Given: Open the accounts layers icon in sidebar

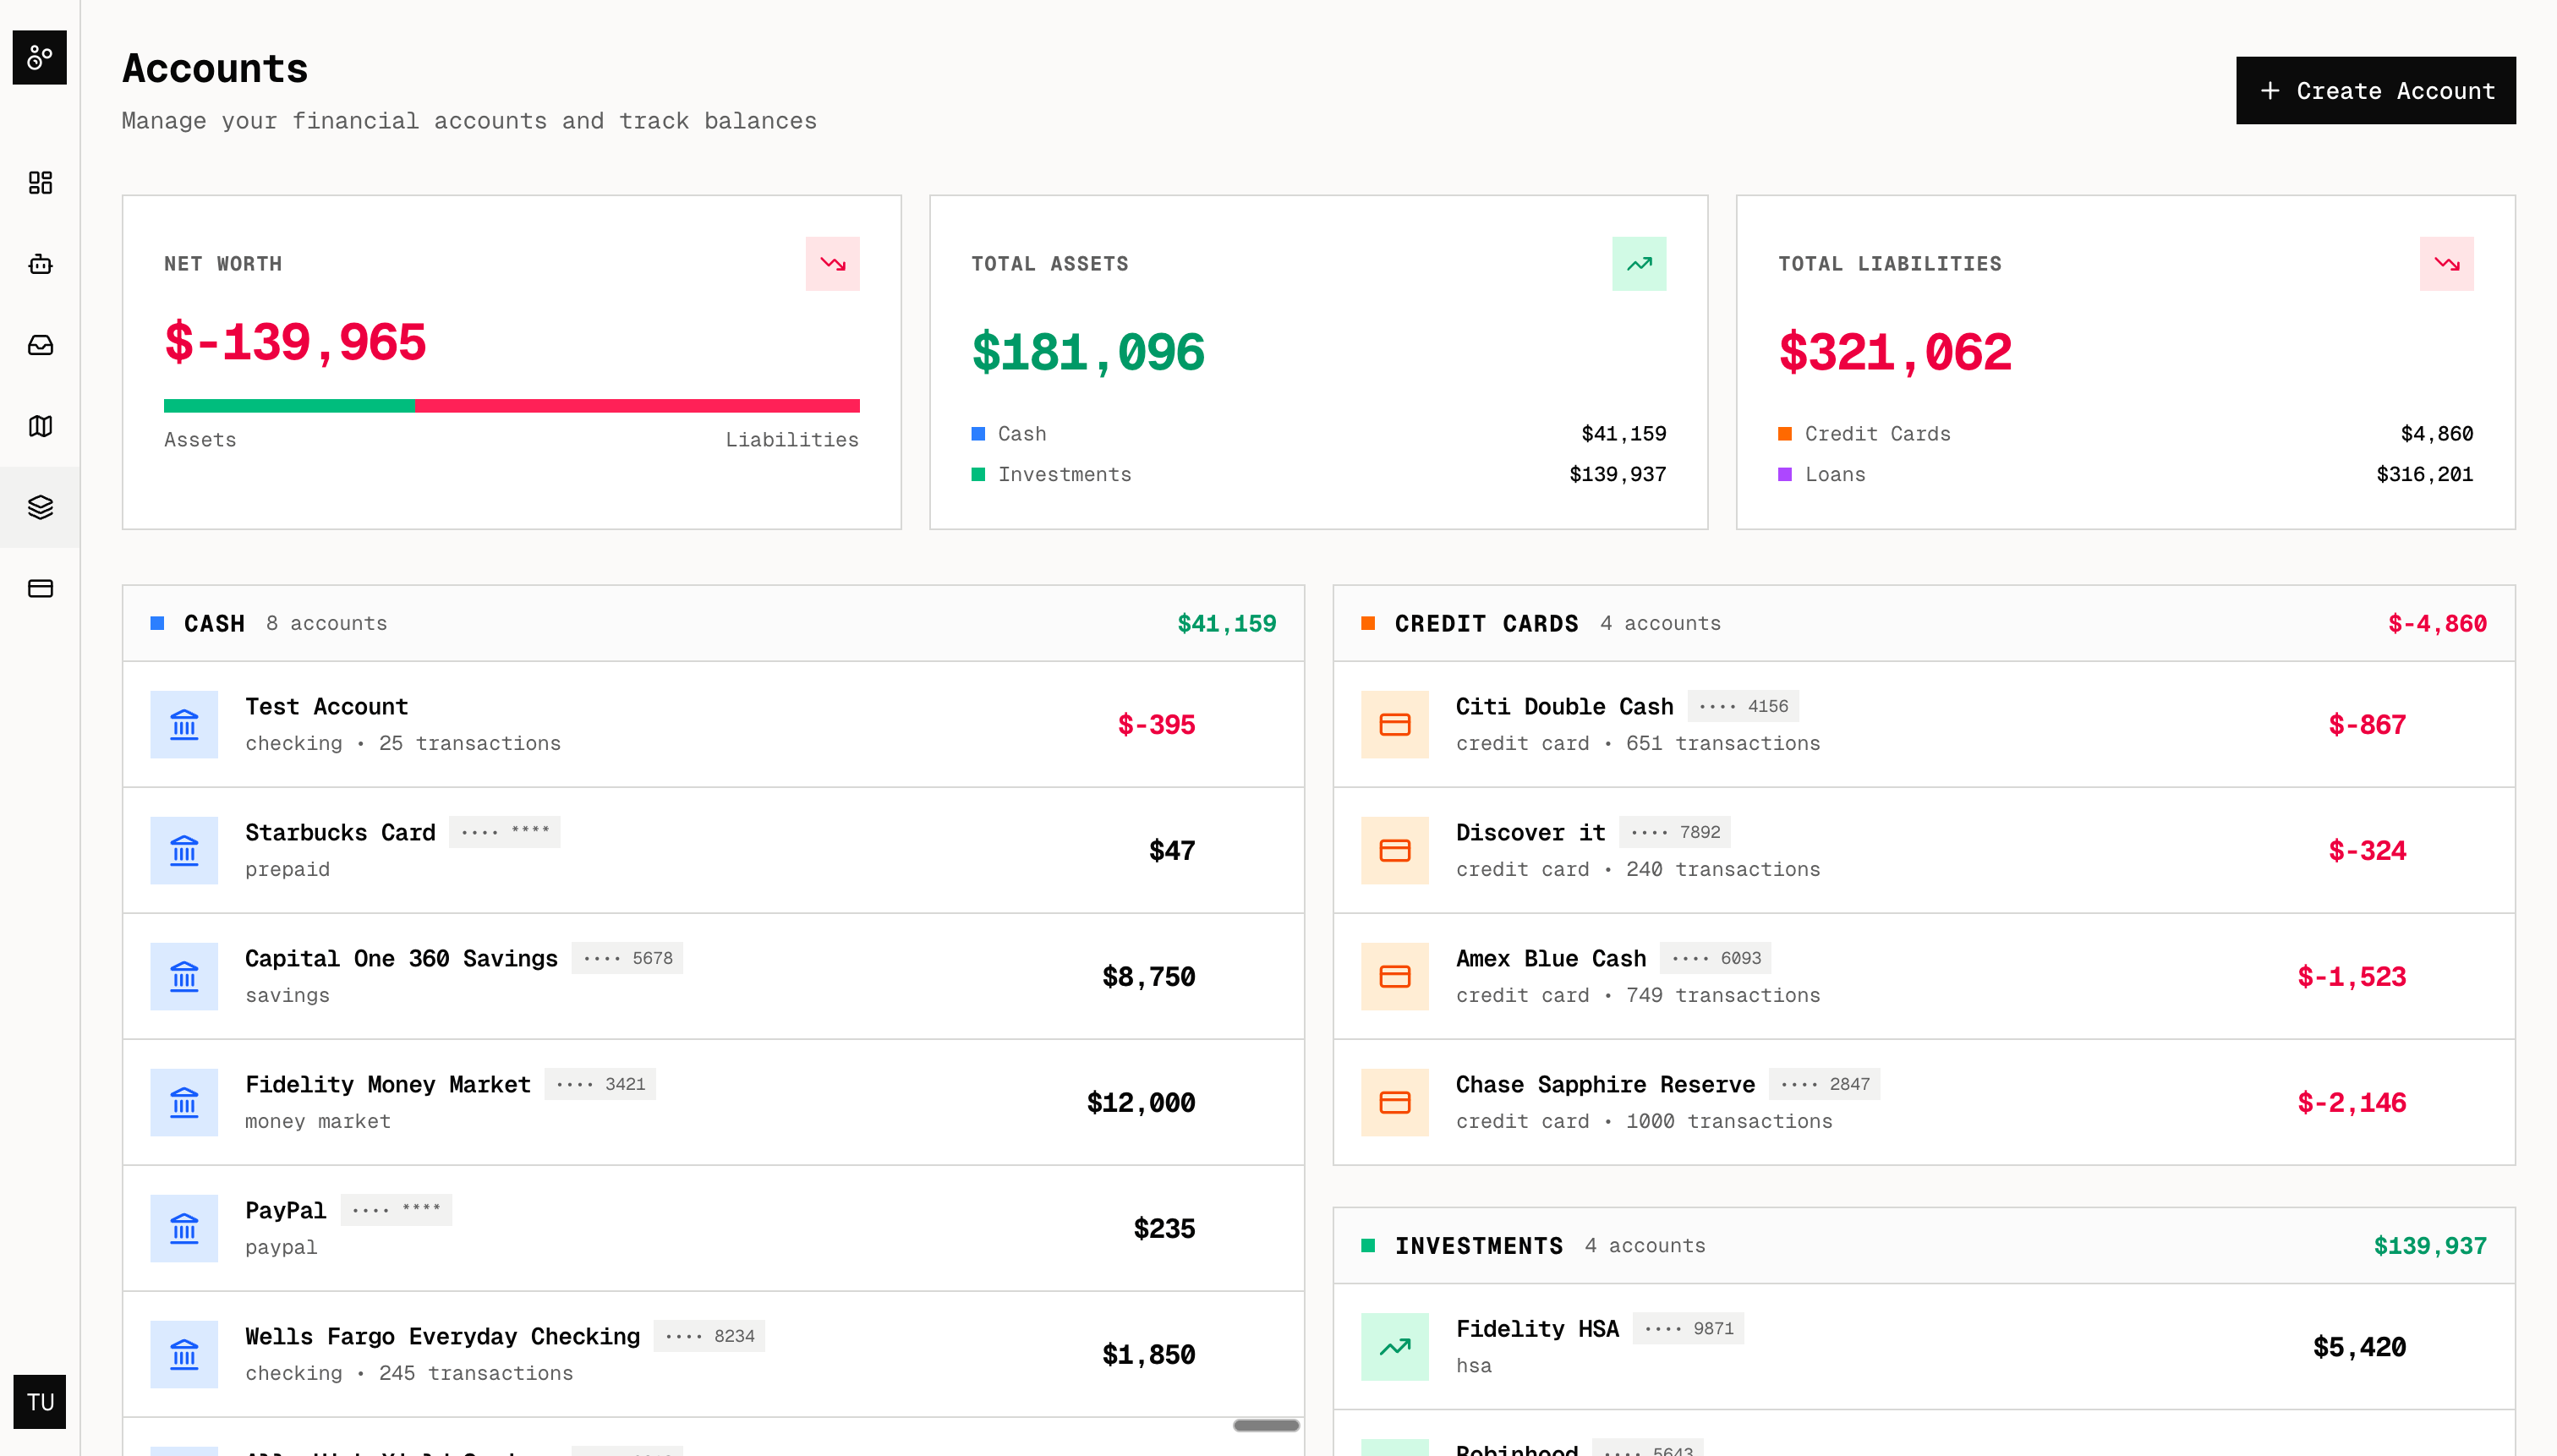Looking at the screenshot, I should pos(39,507).
